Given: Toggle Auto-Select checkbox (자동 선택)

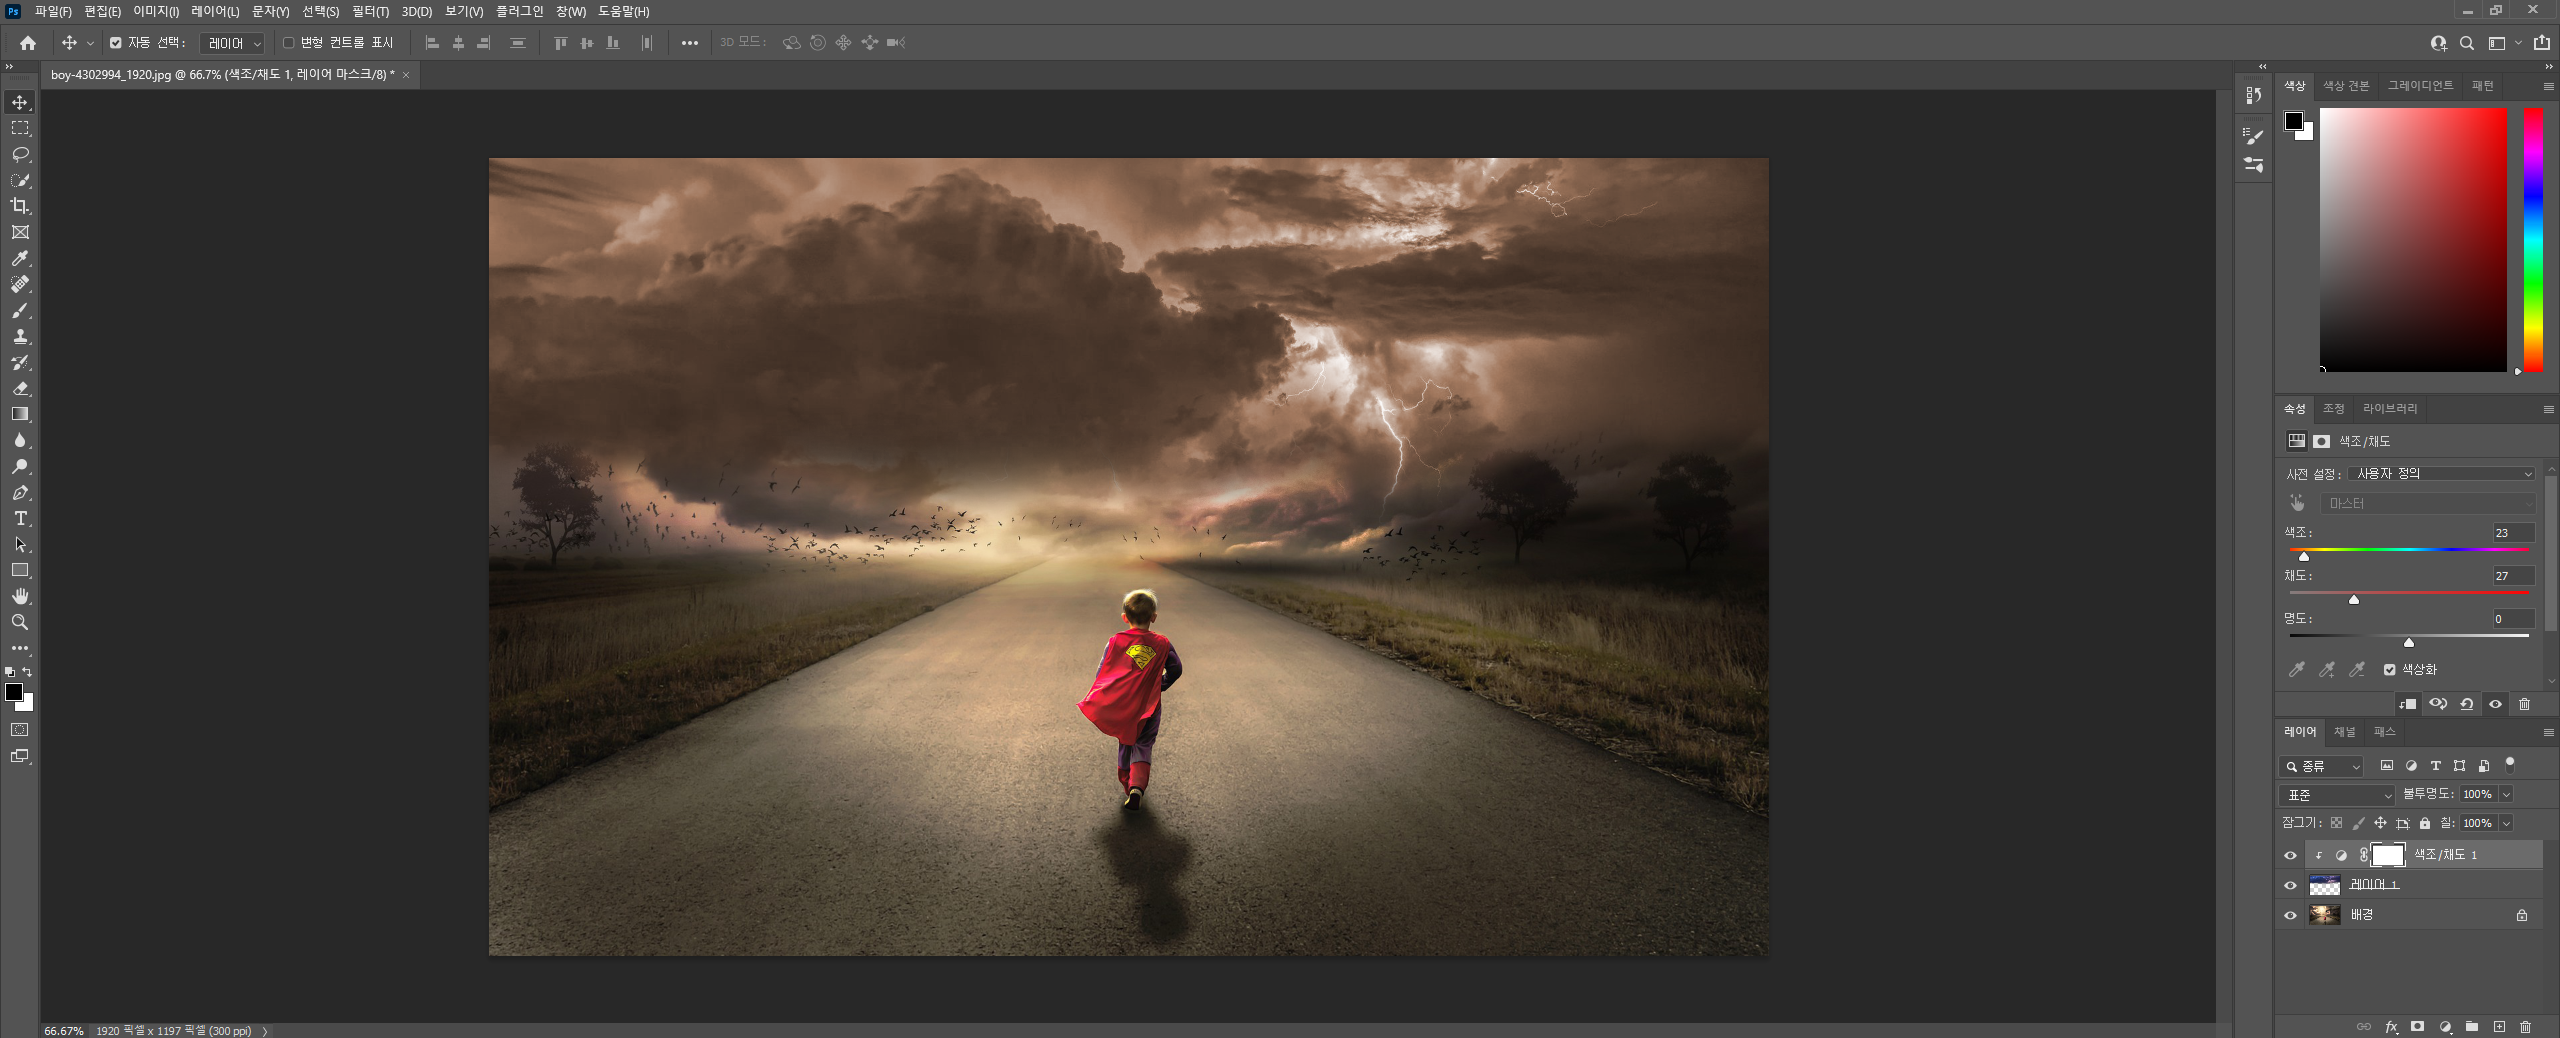Looking at the screenshot, I should (x=116, y=43).
